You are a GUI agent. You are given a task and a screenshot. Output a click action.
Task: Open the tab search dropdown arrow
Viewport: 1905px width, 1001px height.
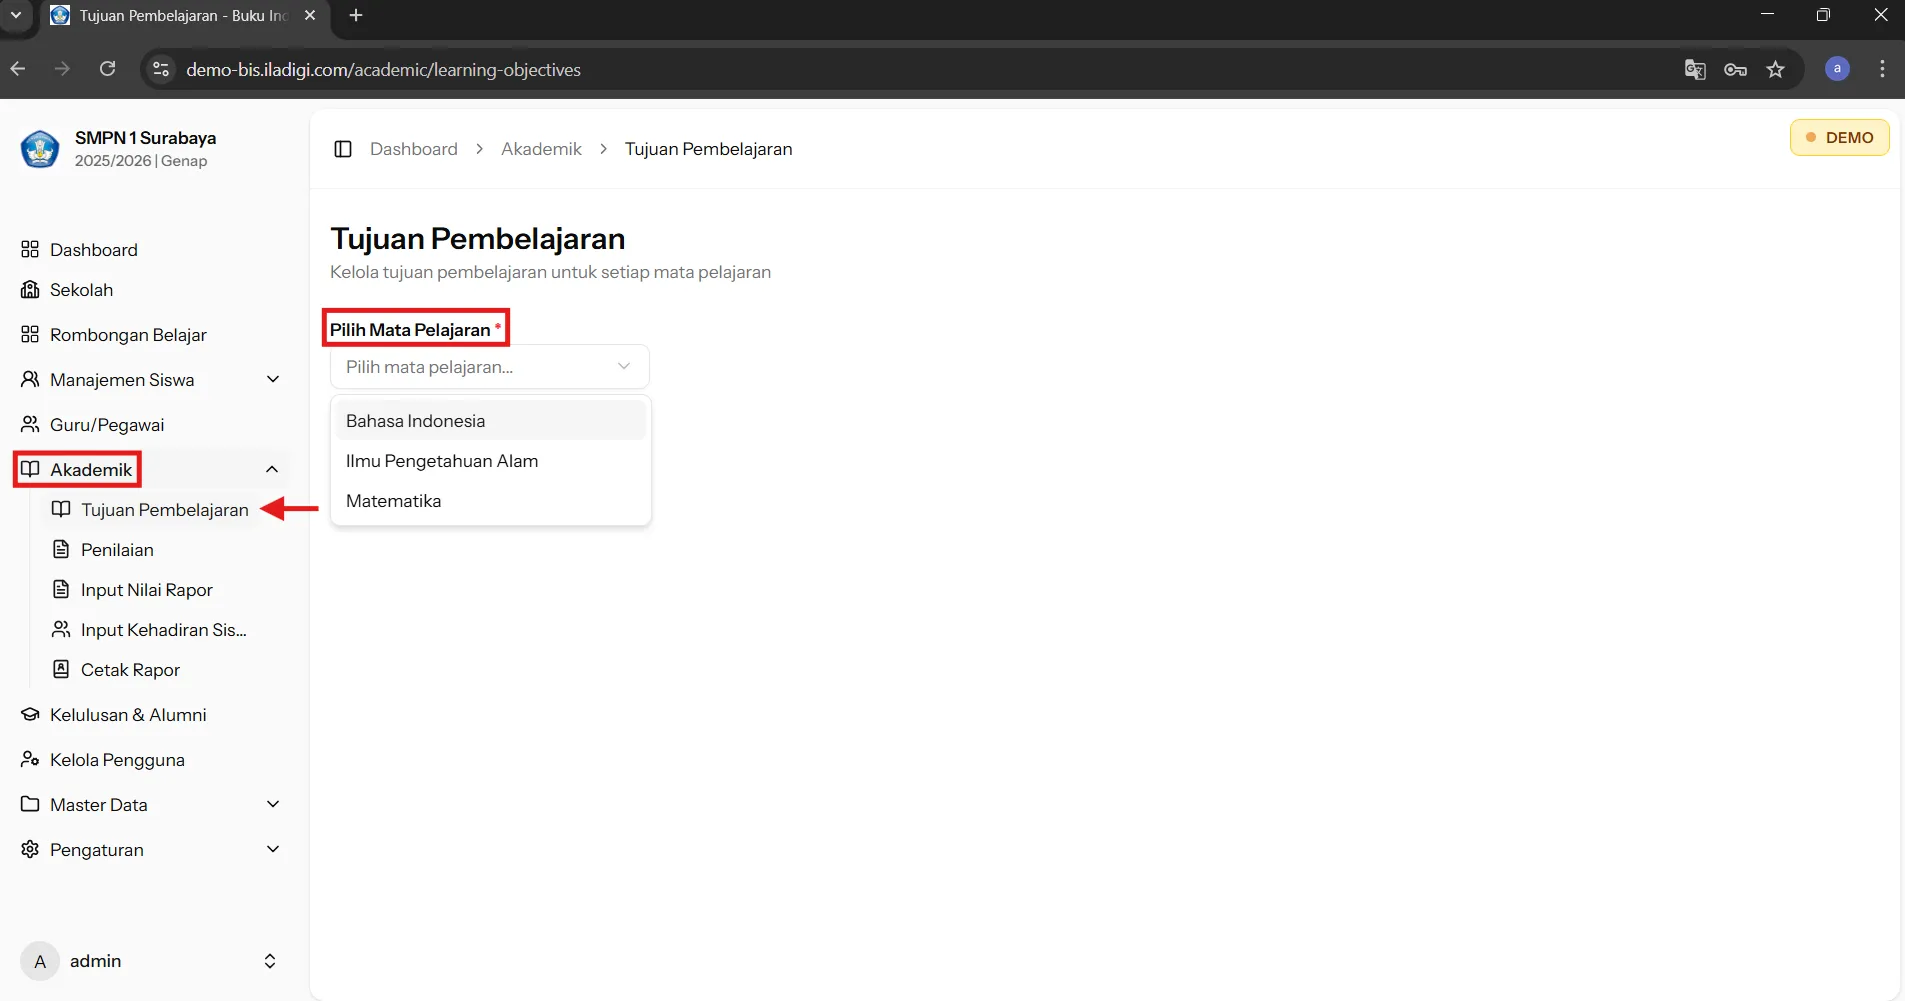[16, 15]
